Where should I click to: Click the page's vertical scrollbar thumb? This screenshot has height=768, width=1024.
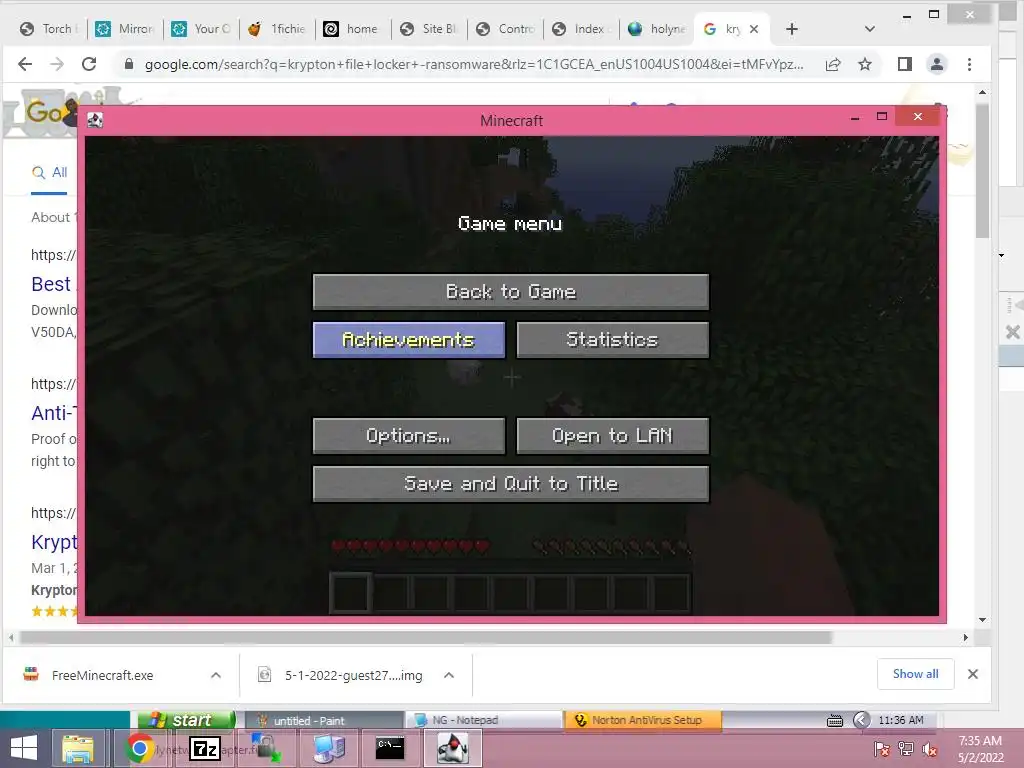coord(982,171)
